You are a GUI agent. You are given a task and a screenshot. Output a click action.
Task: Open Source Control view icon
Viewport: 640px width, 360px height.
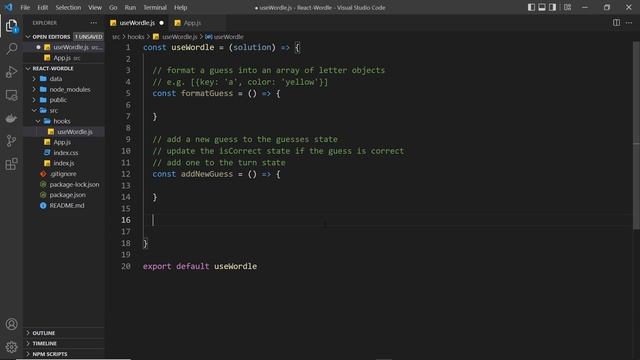11,141
